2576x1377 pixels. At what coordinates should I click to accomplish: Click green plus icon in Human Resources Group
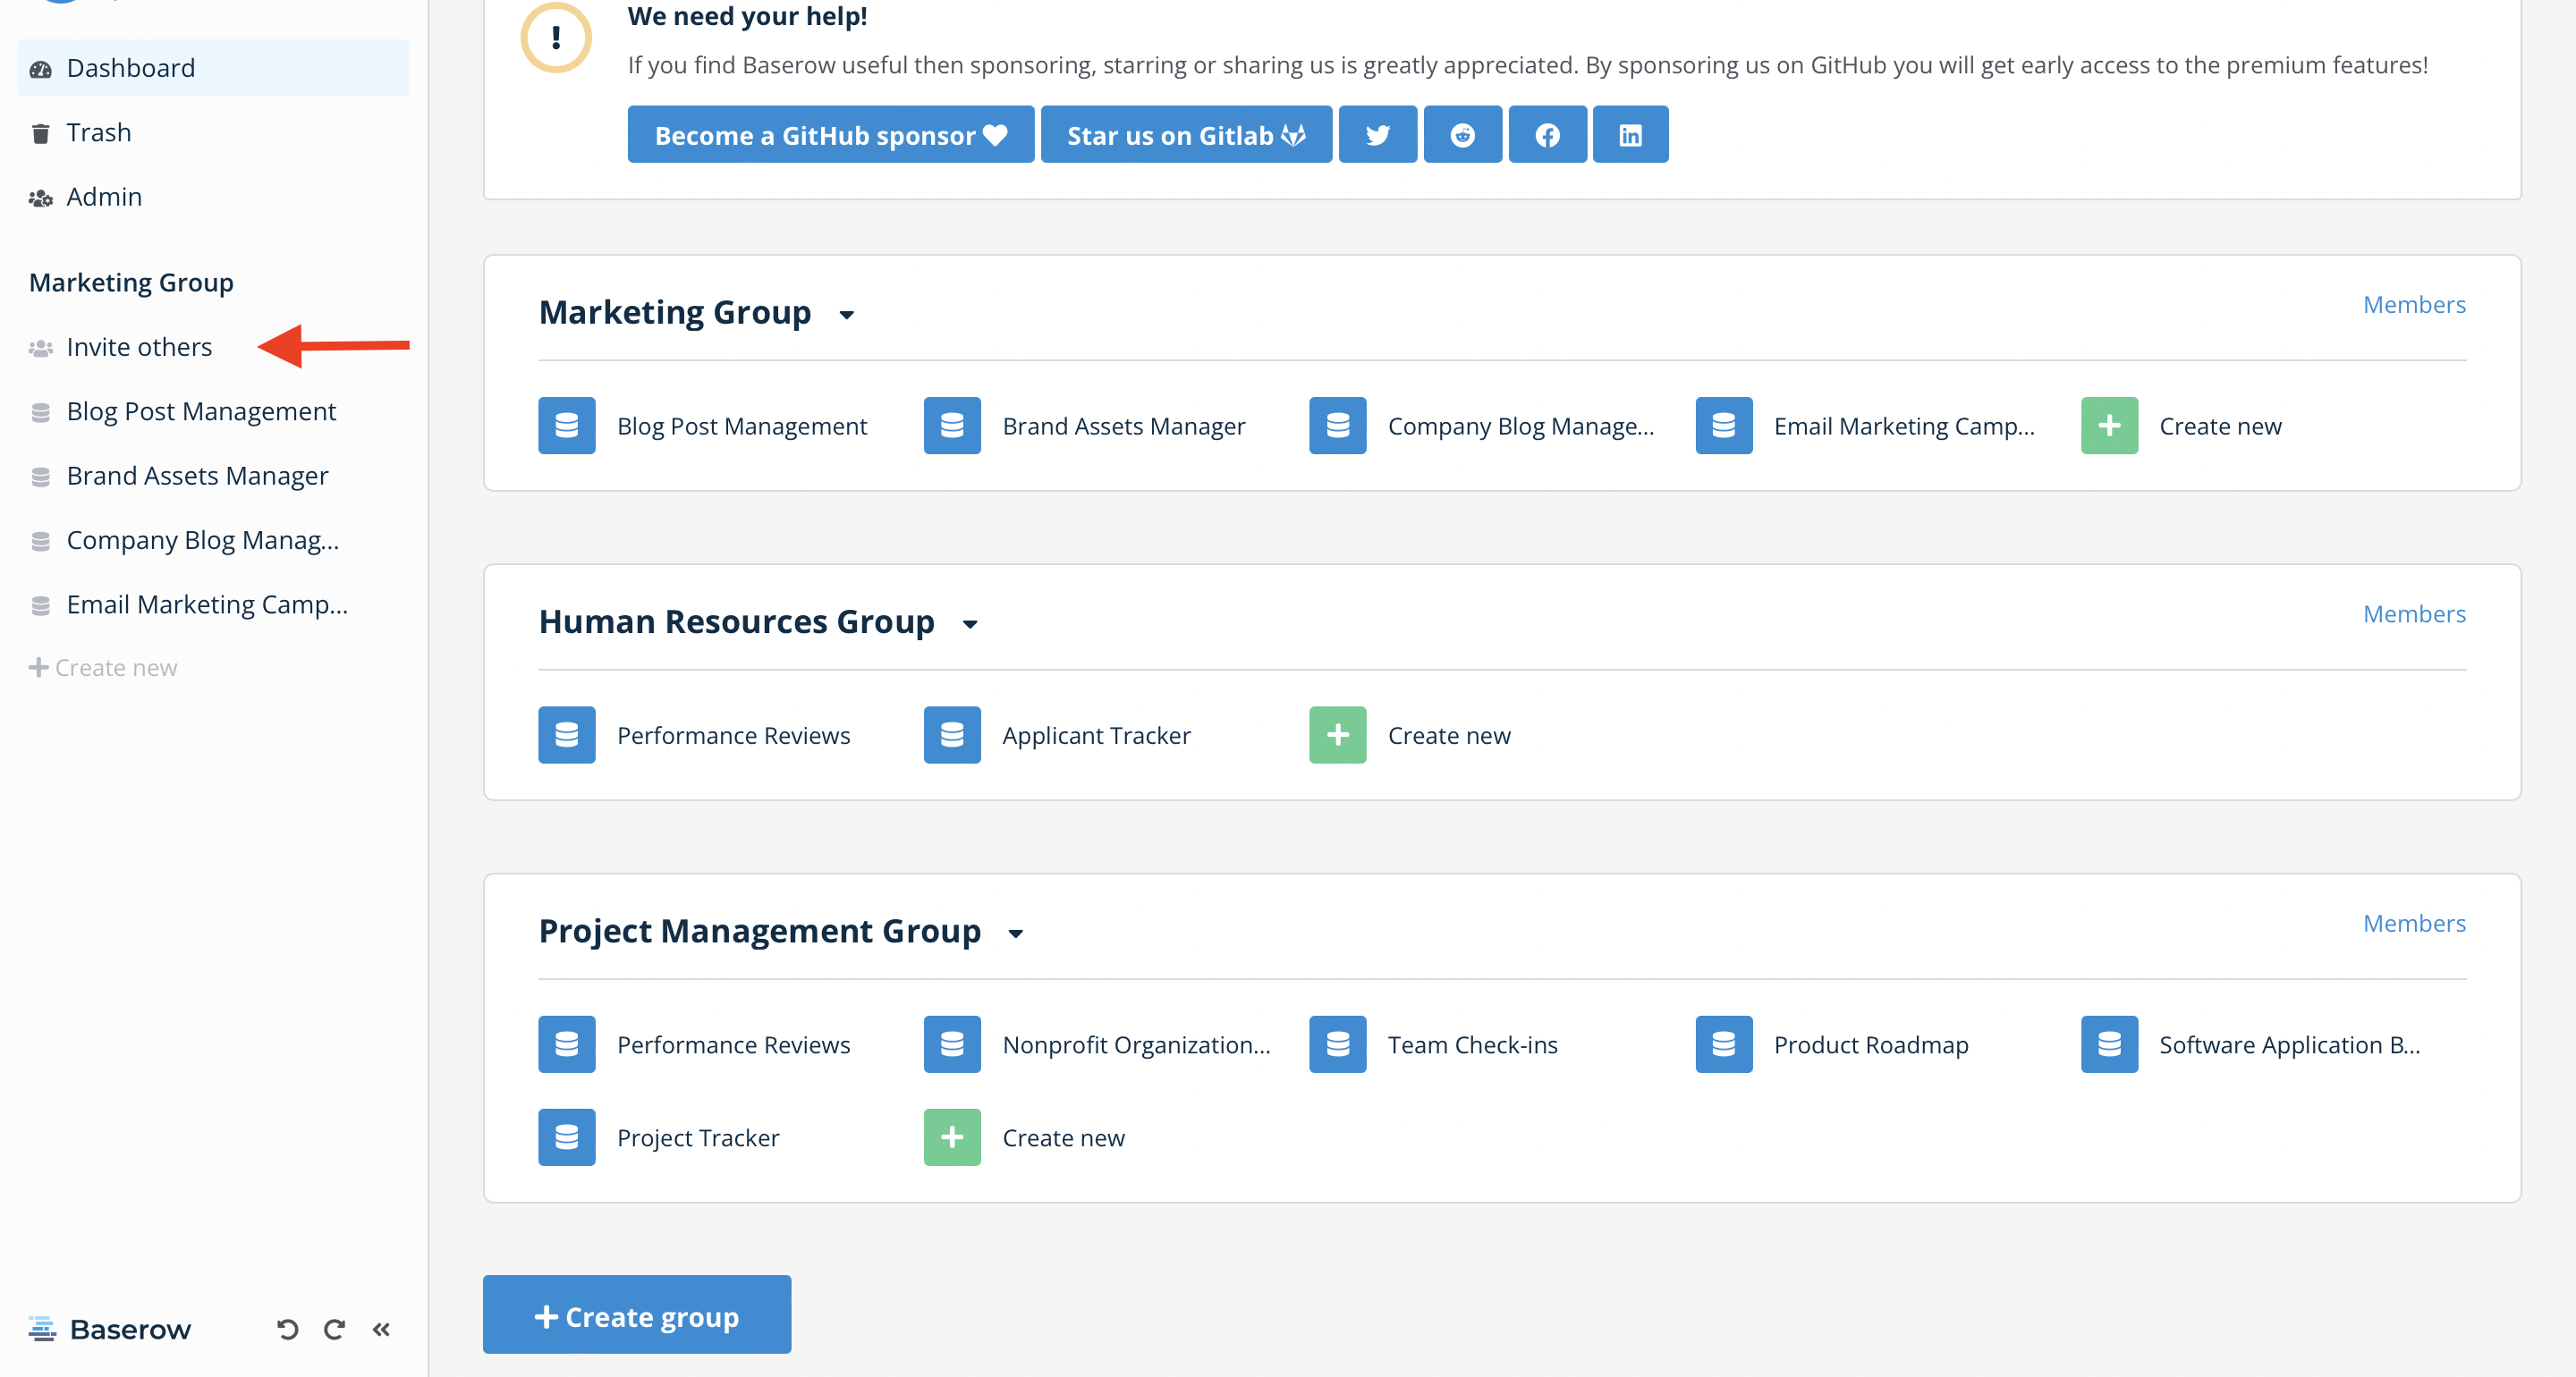pyautogui.click(x=1337, y=735)
